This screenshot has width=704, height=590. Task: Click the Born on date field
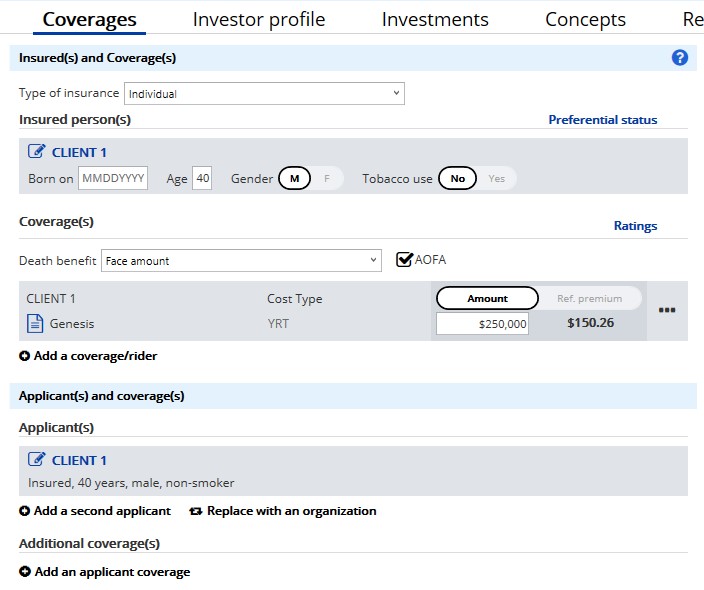point(113,179)
